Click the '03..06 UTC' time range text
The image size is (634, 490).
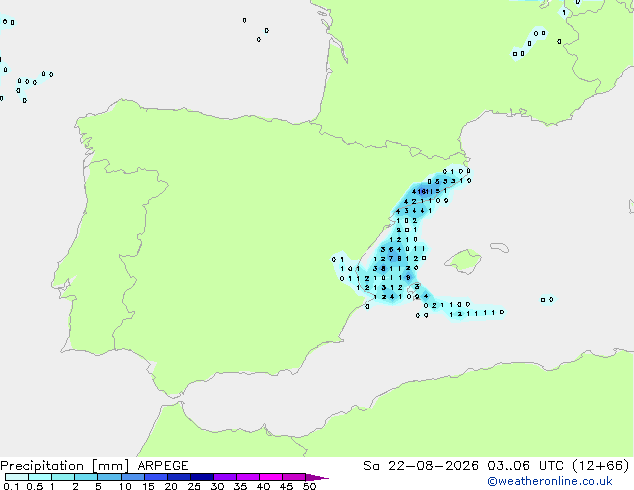(525, 466)
